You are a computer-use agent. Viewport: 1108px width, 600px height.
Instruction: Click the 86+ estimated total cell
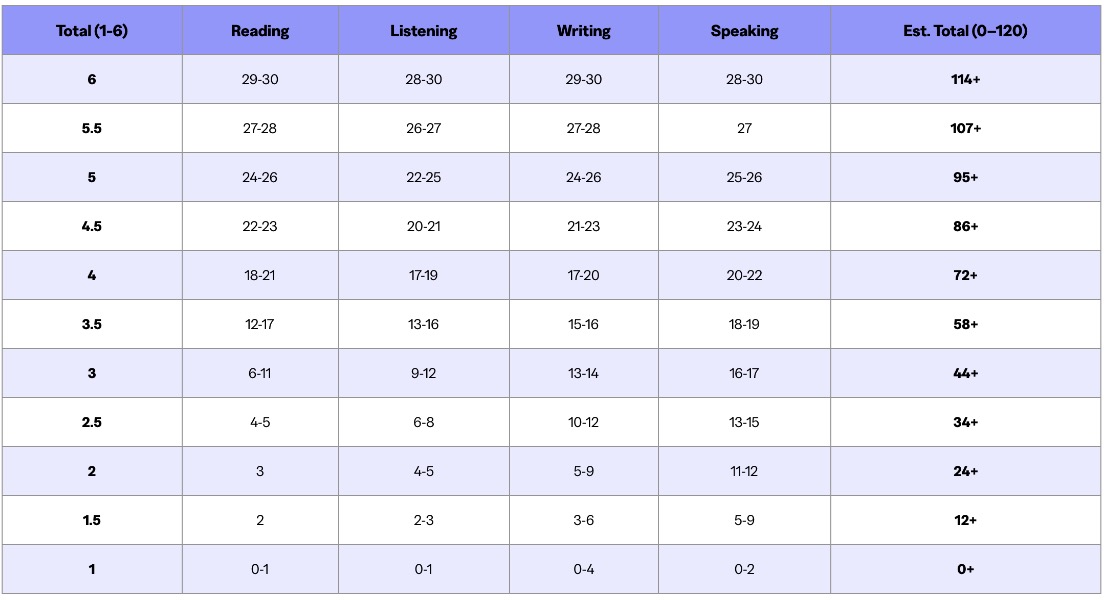[x=964, y=226]
